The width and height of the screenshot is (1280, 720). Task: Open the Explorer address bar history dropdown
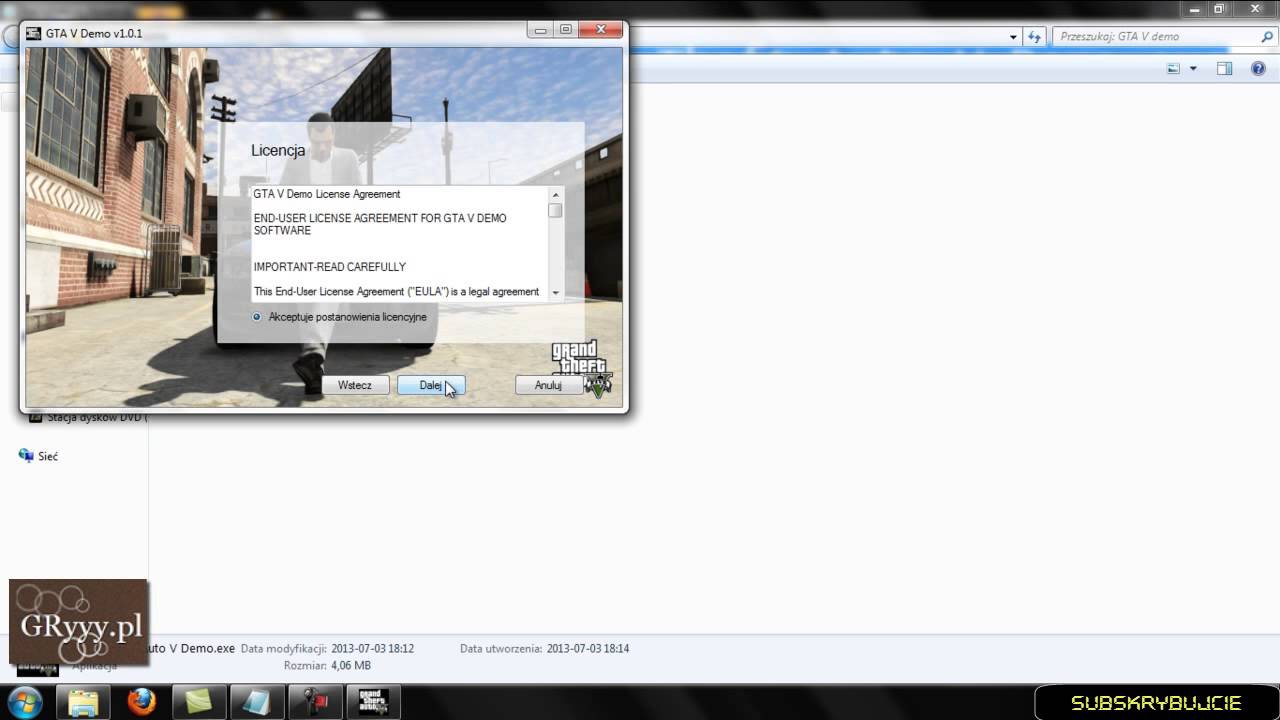coord(1014,36)
